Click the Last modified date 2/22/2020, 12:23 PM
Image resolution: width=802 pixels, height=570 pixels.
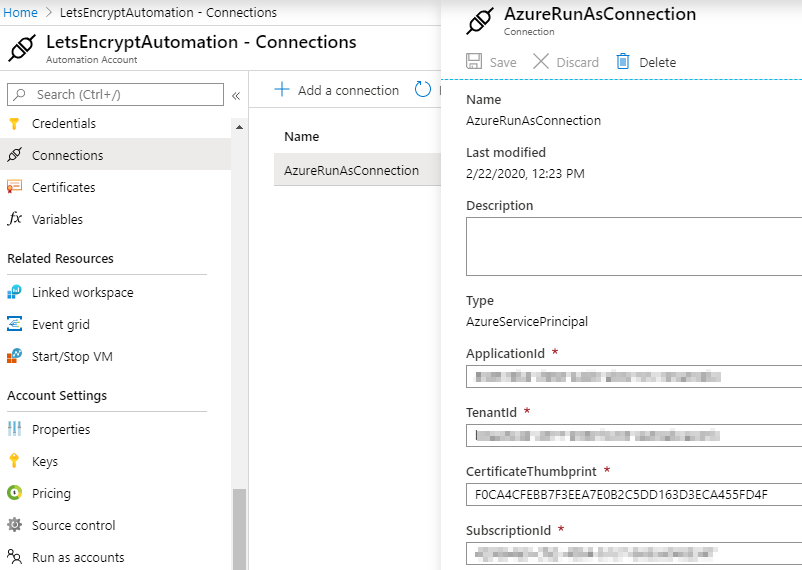(x=525, y=173)
